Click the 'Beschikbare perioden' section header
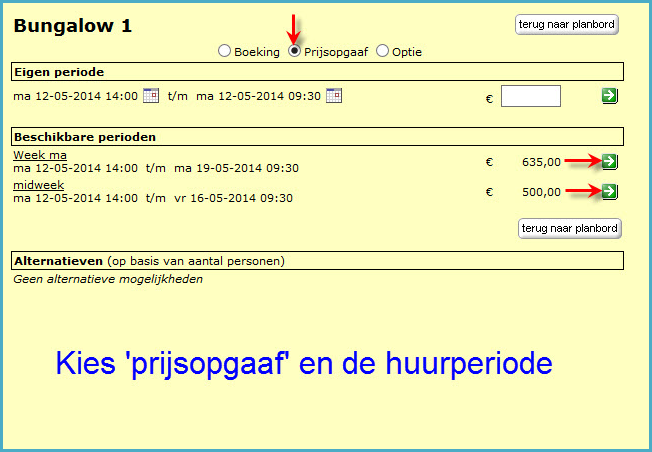 [84, 136]
